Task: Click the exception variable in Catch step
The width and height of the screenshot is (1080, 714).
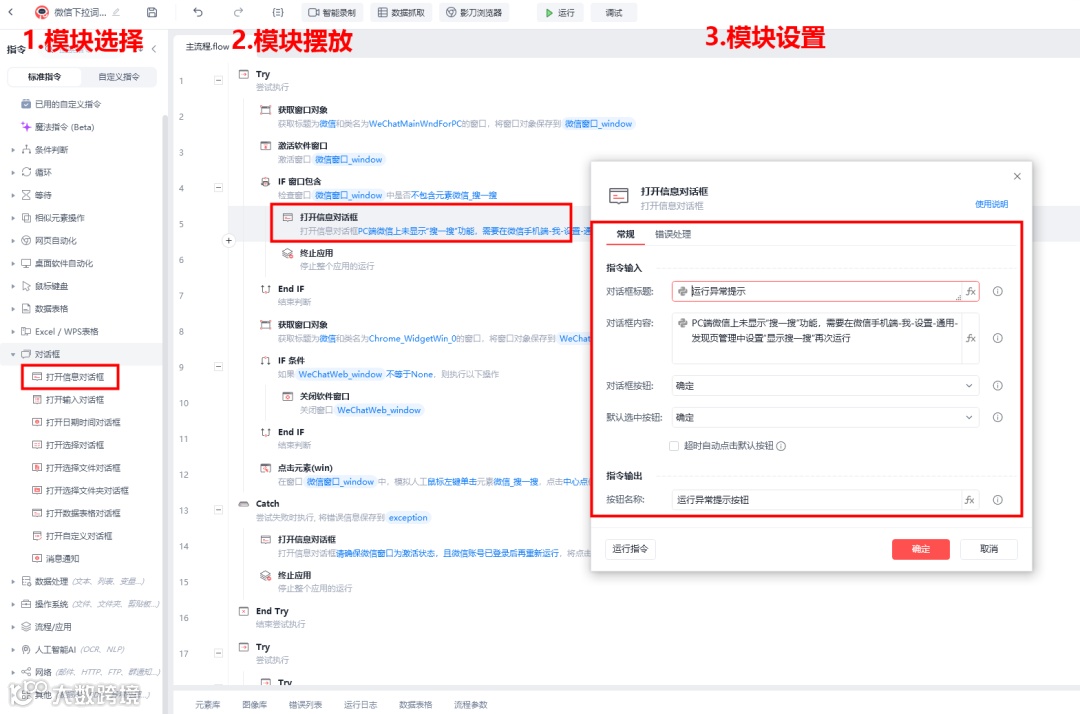Action: [x=408, y=517]
